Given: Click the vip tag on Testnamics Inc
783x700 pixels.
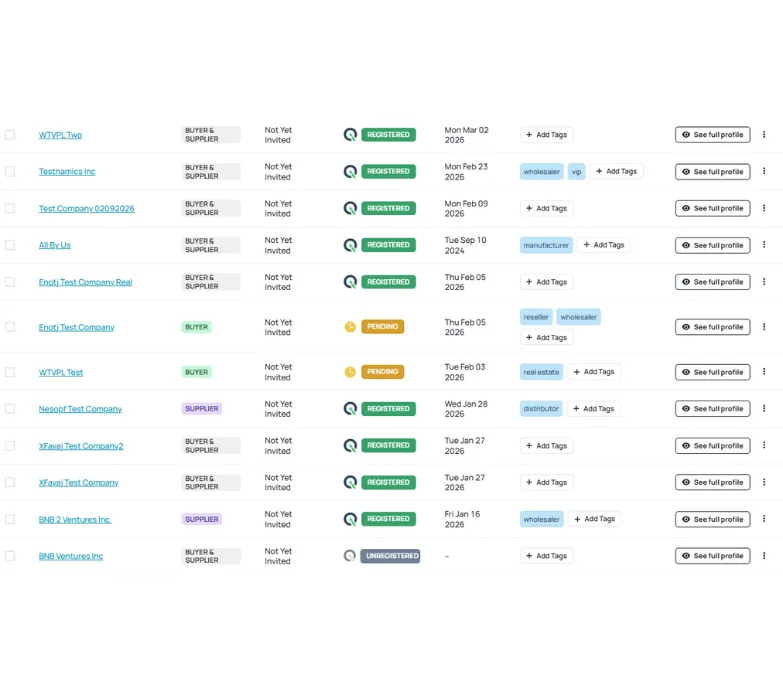Looking at the screenshot, I should pyautogui.click(x=576, y=172).
